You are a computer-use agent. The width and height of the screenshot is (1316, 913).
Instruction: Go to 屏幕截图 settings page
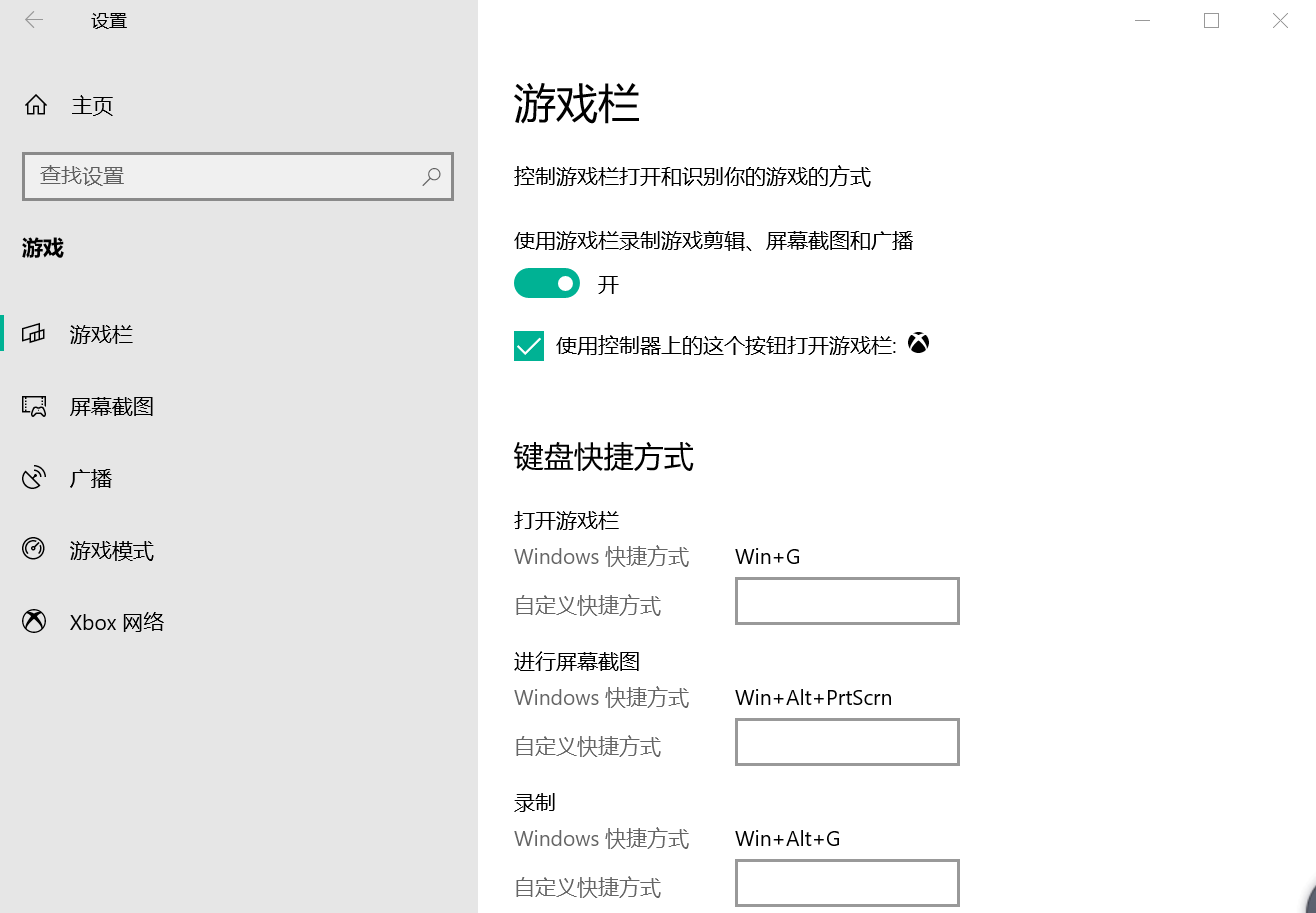pyautogui.click(x=111, y=406)
